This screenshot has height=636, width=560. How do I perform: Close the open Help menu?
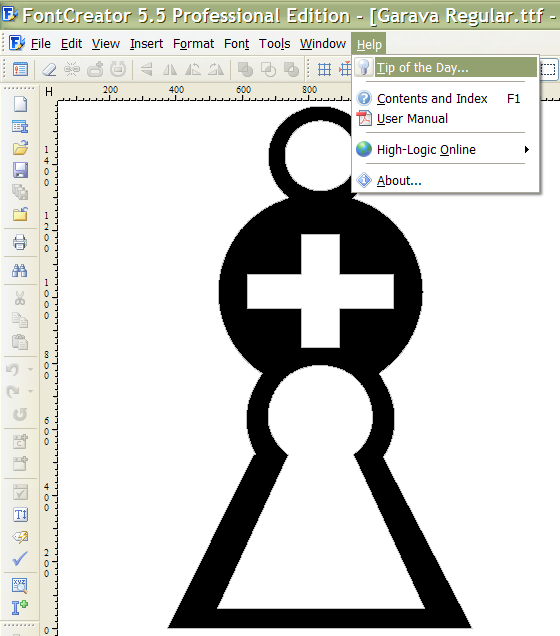click(369, 44)
